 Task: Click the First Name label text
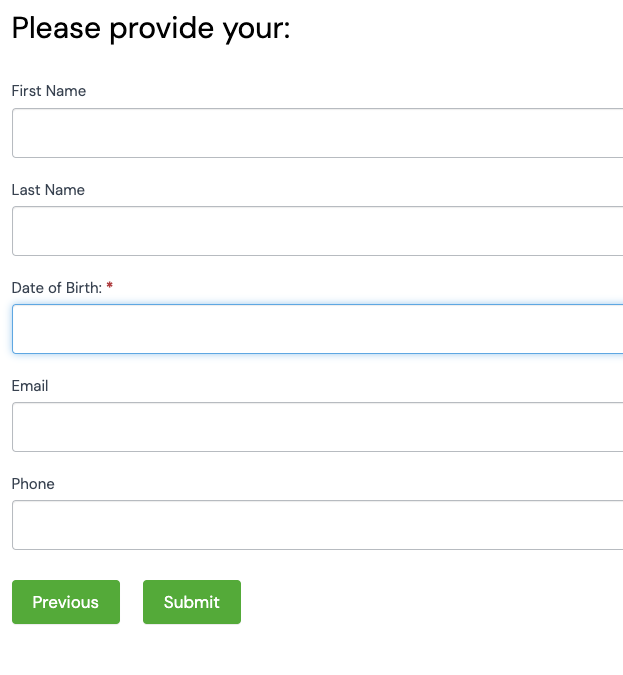[x=49, y=91]
